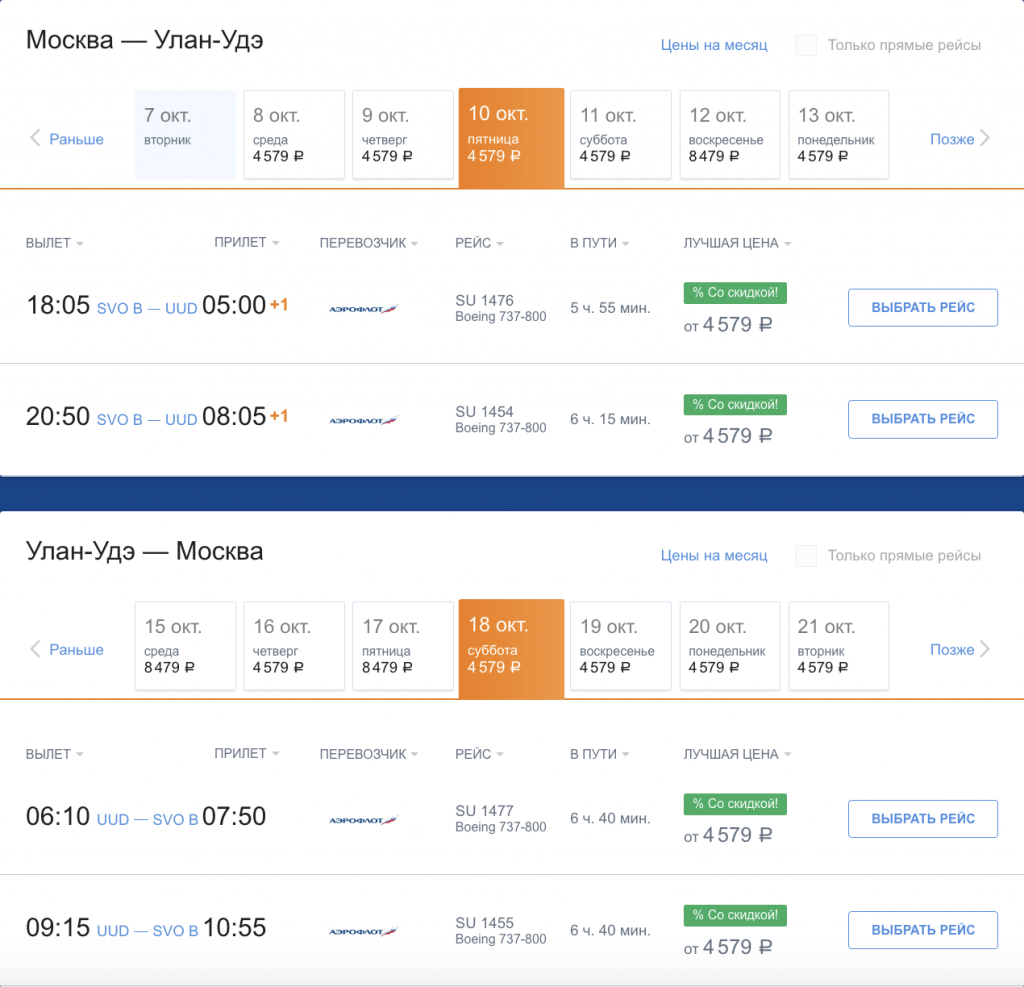
Task: Click the green 'Со скидкой!' badge for SU 1476
Action: pos(735,293)
